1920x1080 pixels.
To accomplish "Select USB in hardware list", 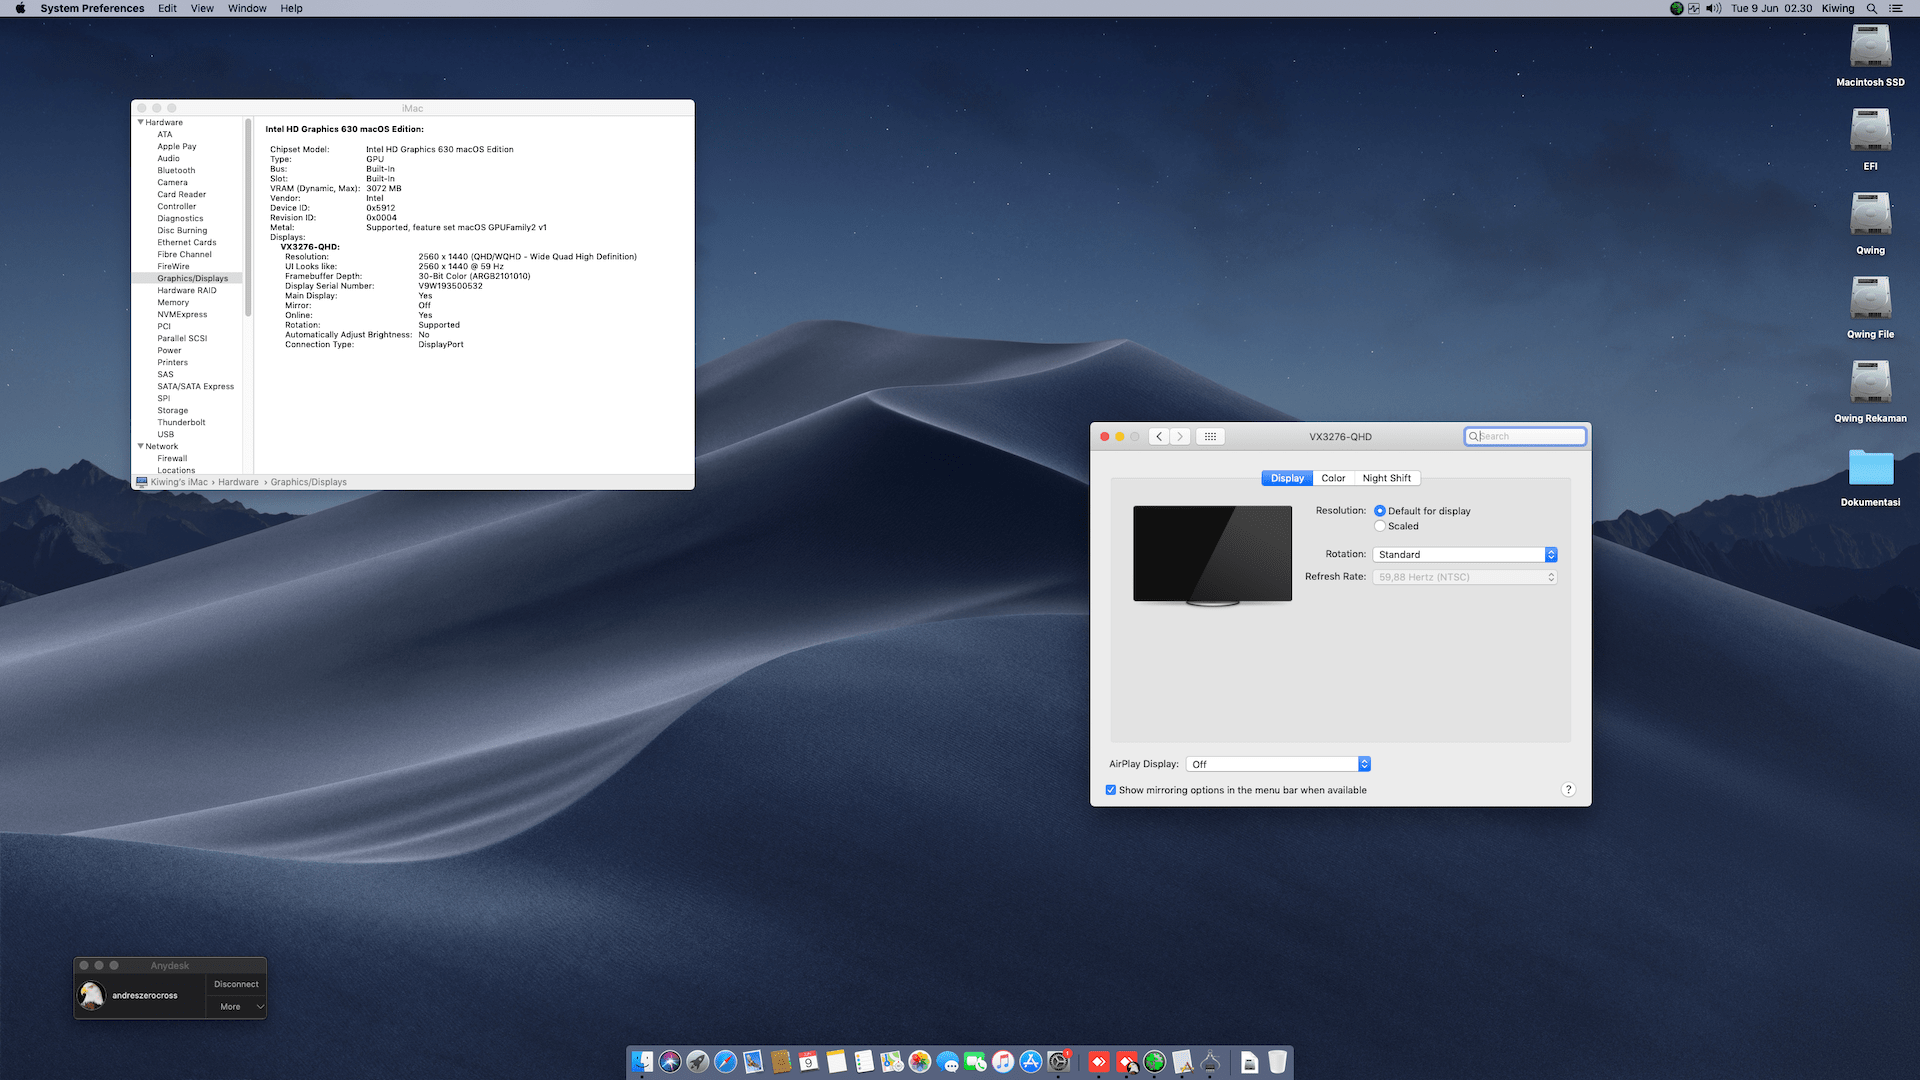I will 165,434.
